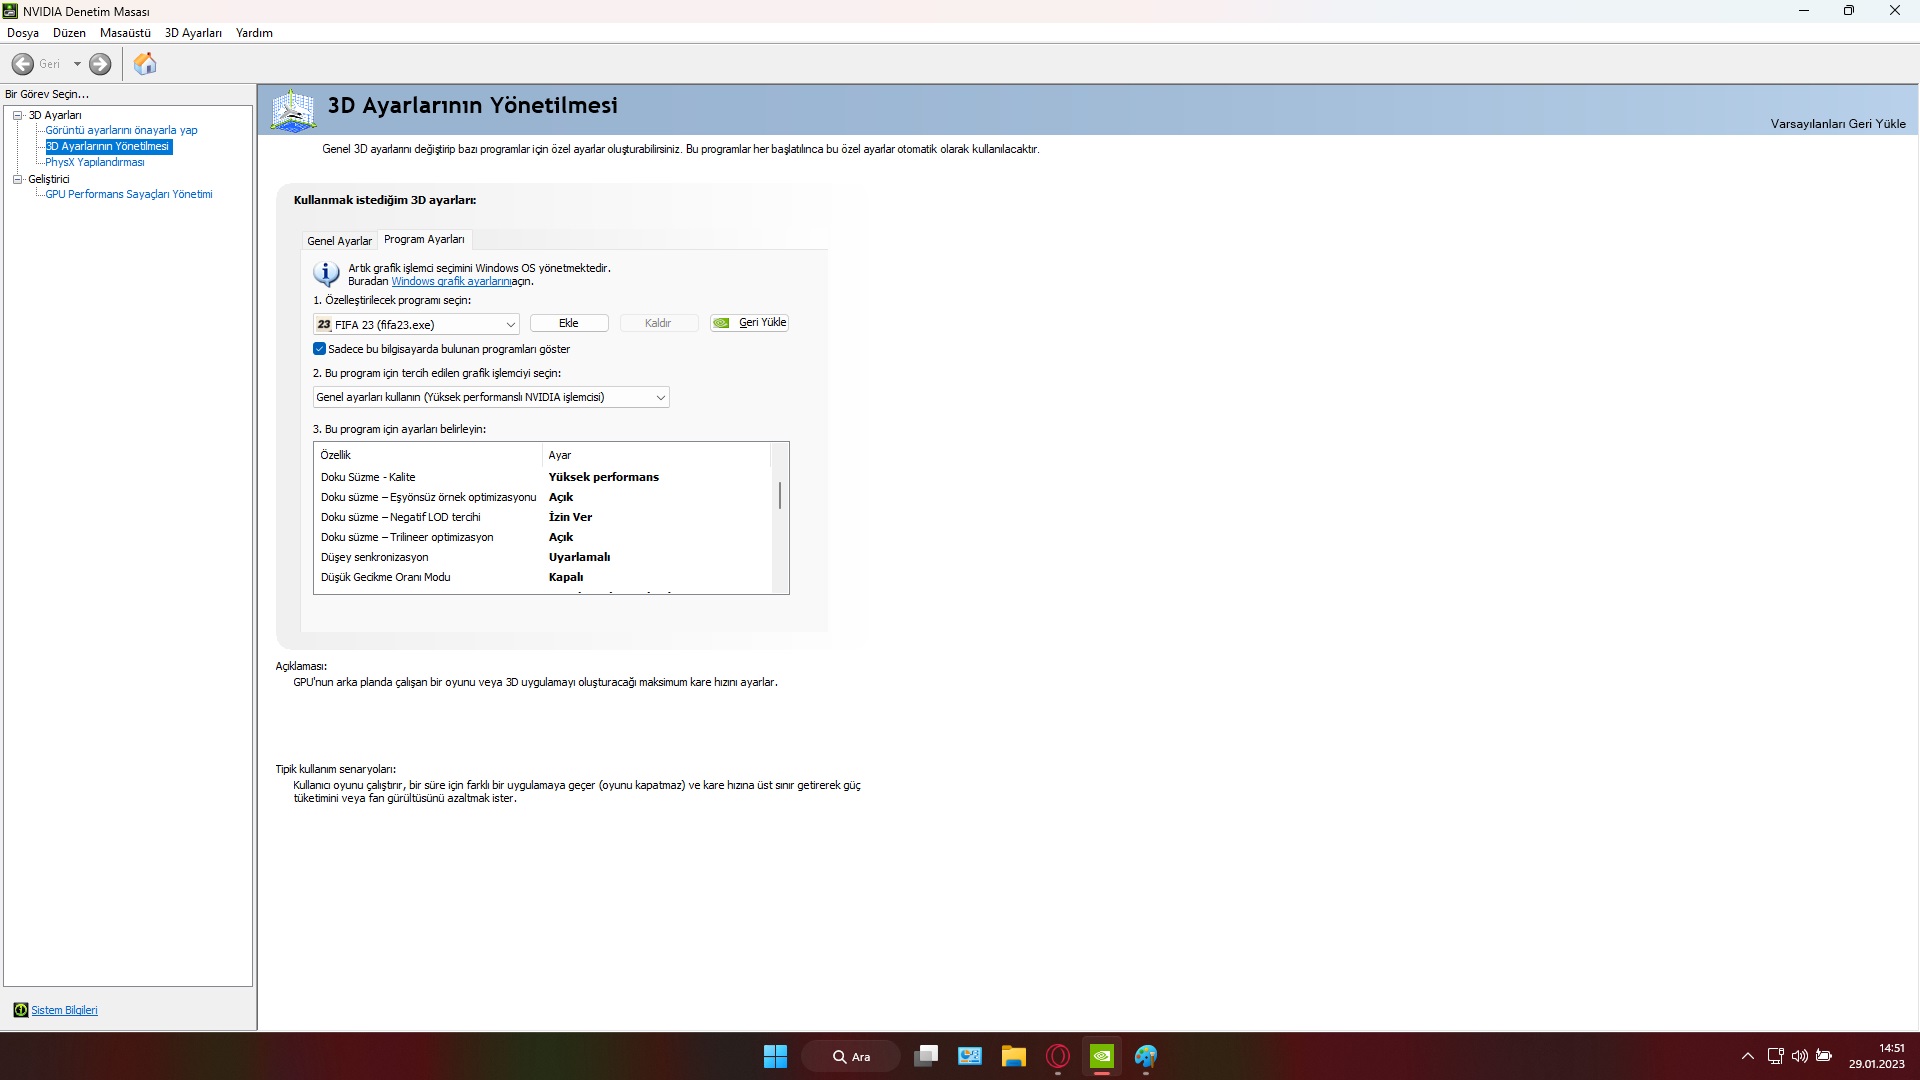
Task: Click the NVIDIA Control Panel taskbar icon
Action: (x=1101, y=1056)
